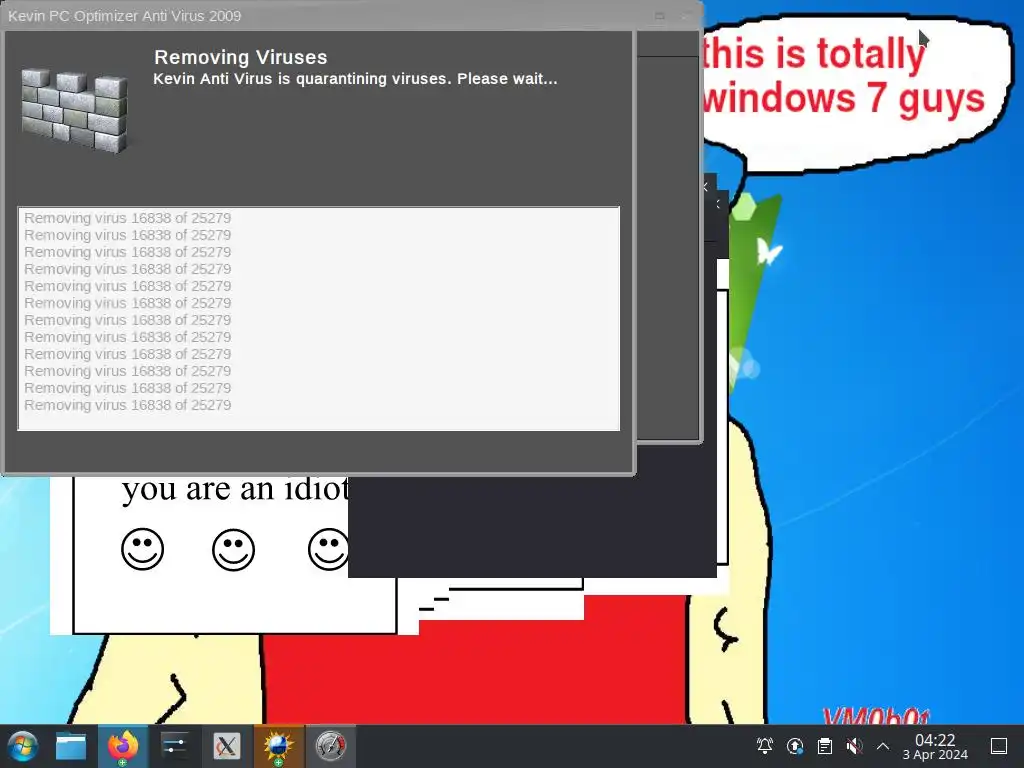Click the first smiley face
Screen dimensions: 1024x768
[x=142, y=549]
